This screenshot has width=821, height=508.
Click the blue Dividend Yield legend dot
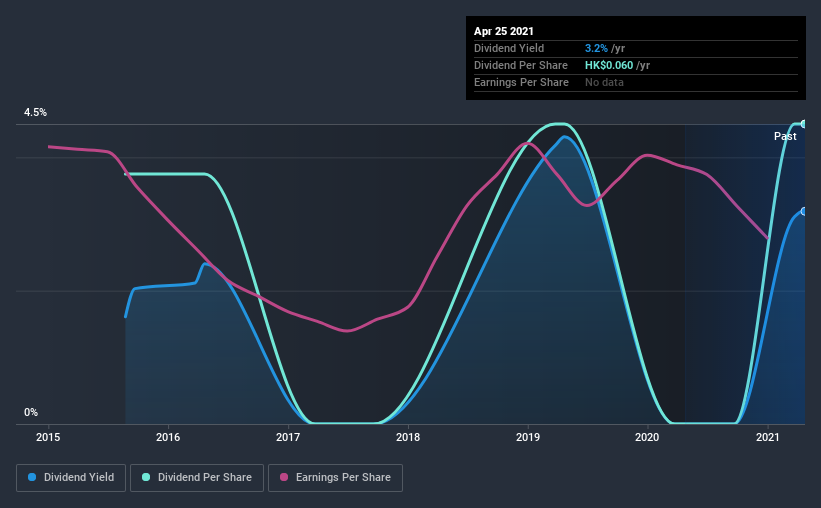32,477
